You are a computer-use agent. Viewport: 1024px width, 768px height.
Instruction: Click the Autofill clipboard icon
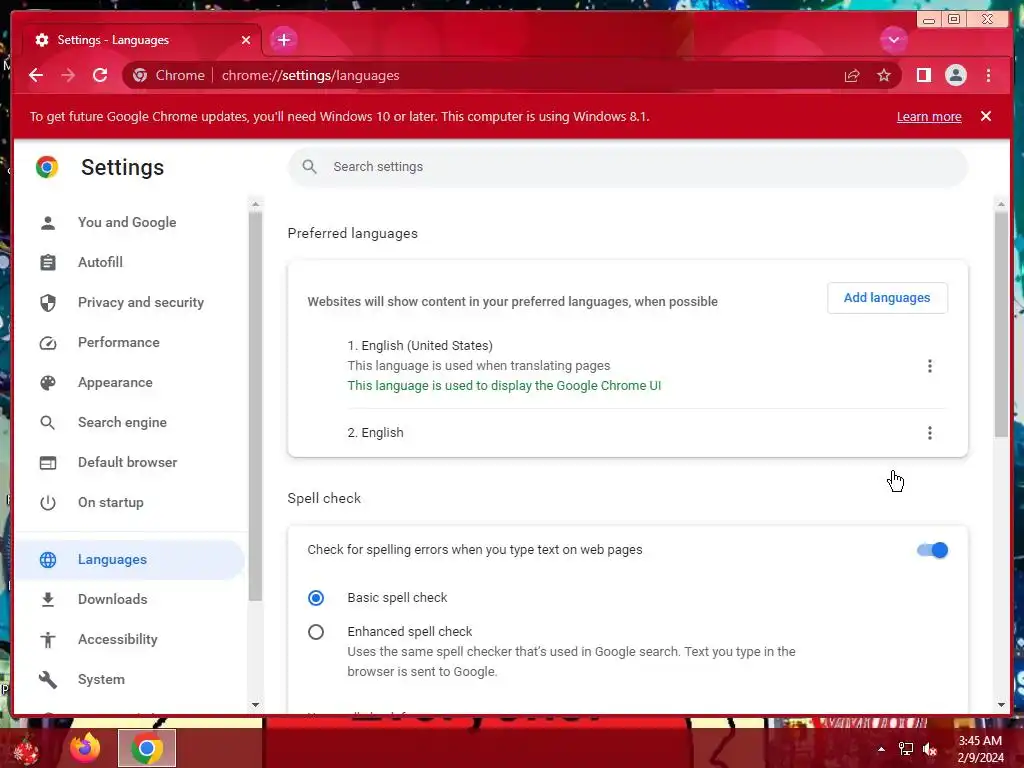pyautogui.click(x=48, y=263)
